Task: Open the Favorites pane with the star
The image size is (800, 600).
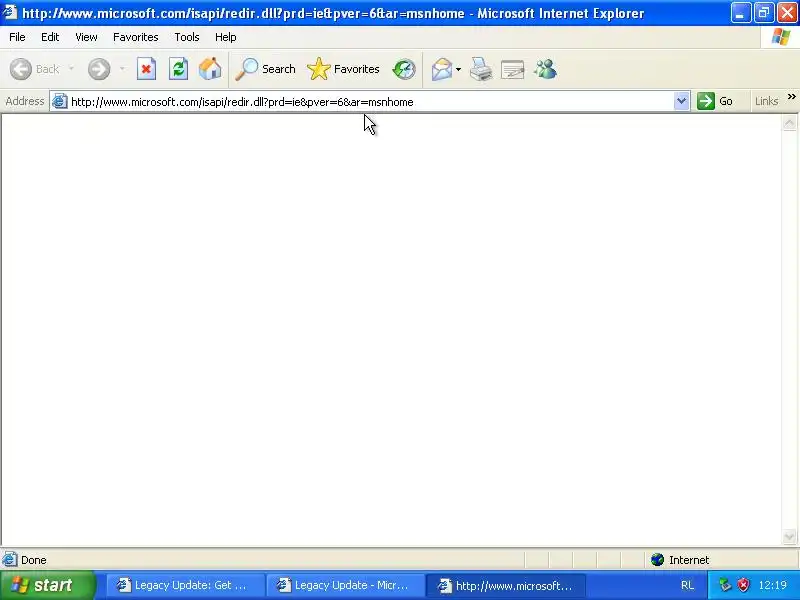Action: 343,69
